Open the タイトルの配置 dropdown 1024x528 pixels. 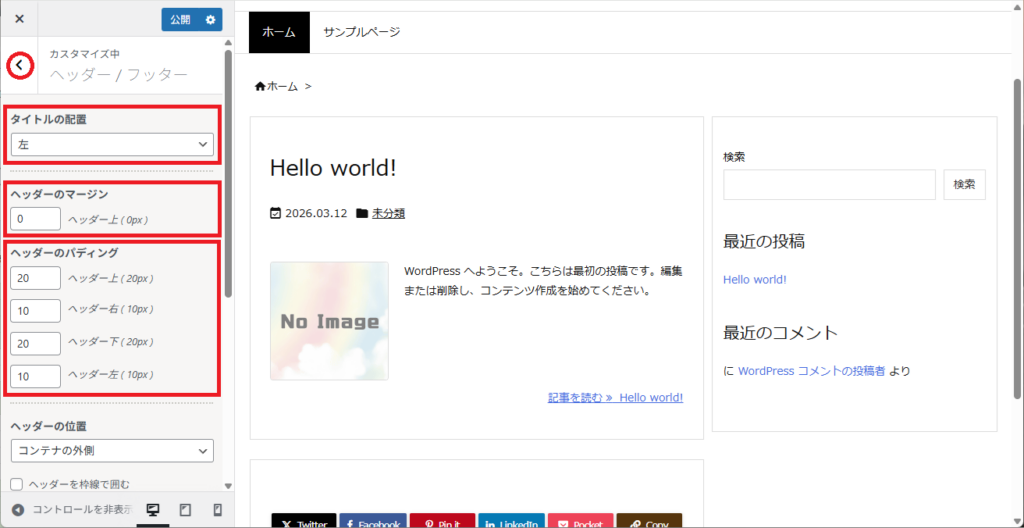tap(112, 144)
